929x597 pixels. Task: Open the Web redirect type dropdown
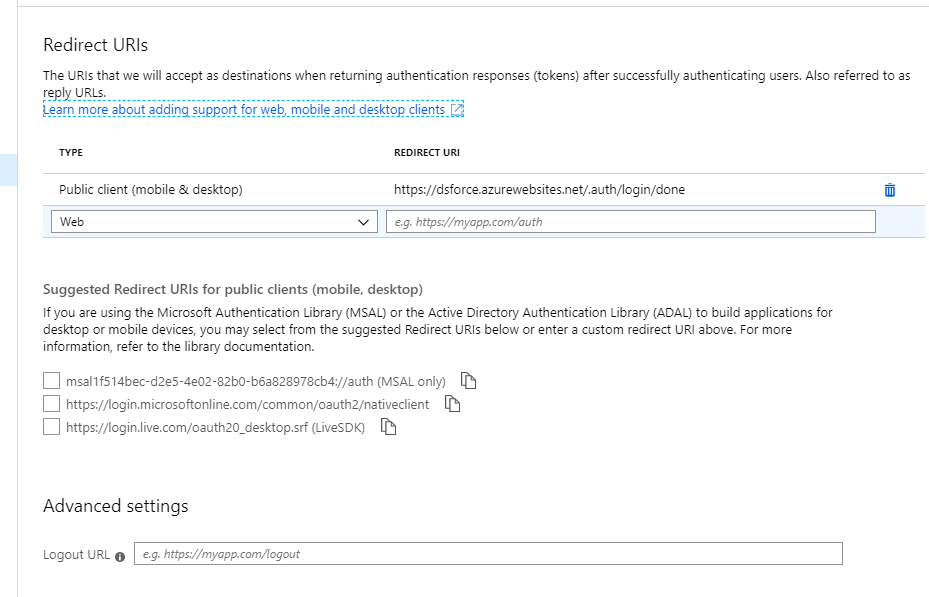click(x=213, y=221)
